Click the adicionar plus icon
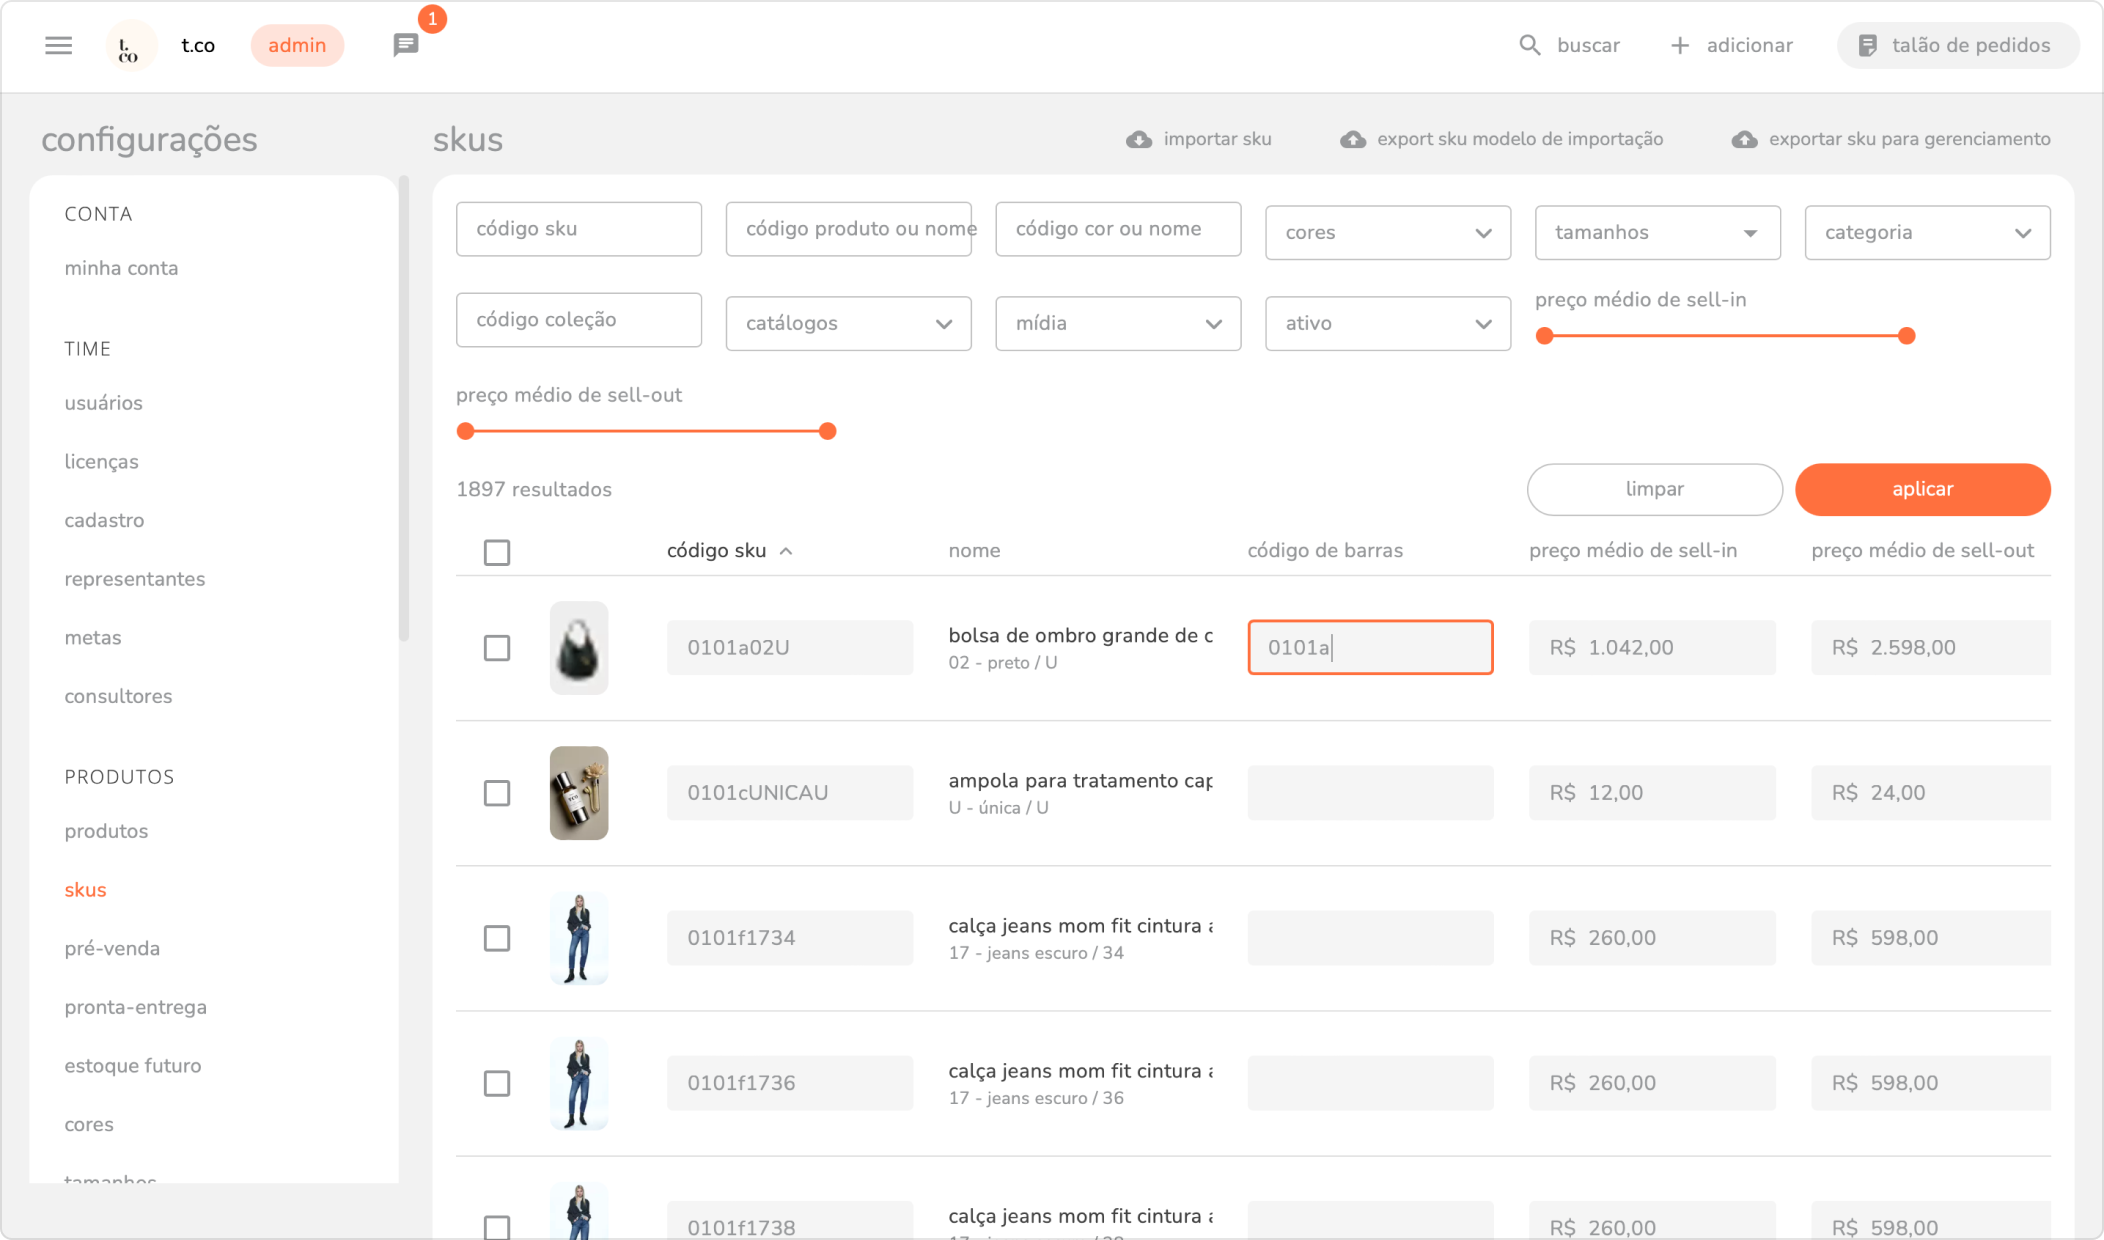 [1680, 45]
